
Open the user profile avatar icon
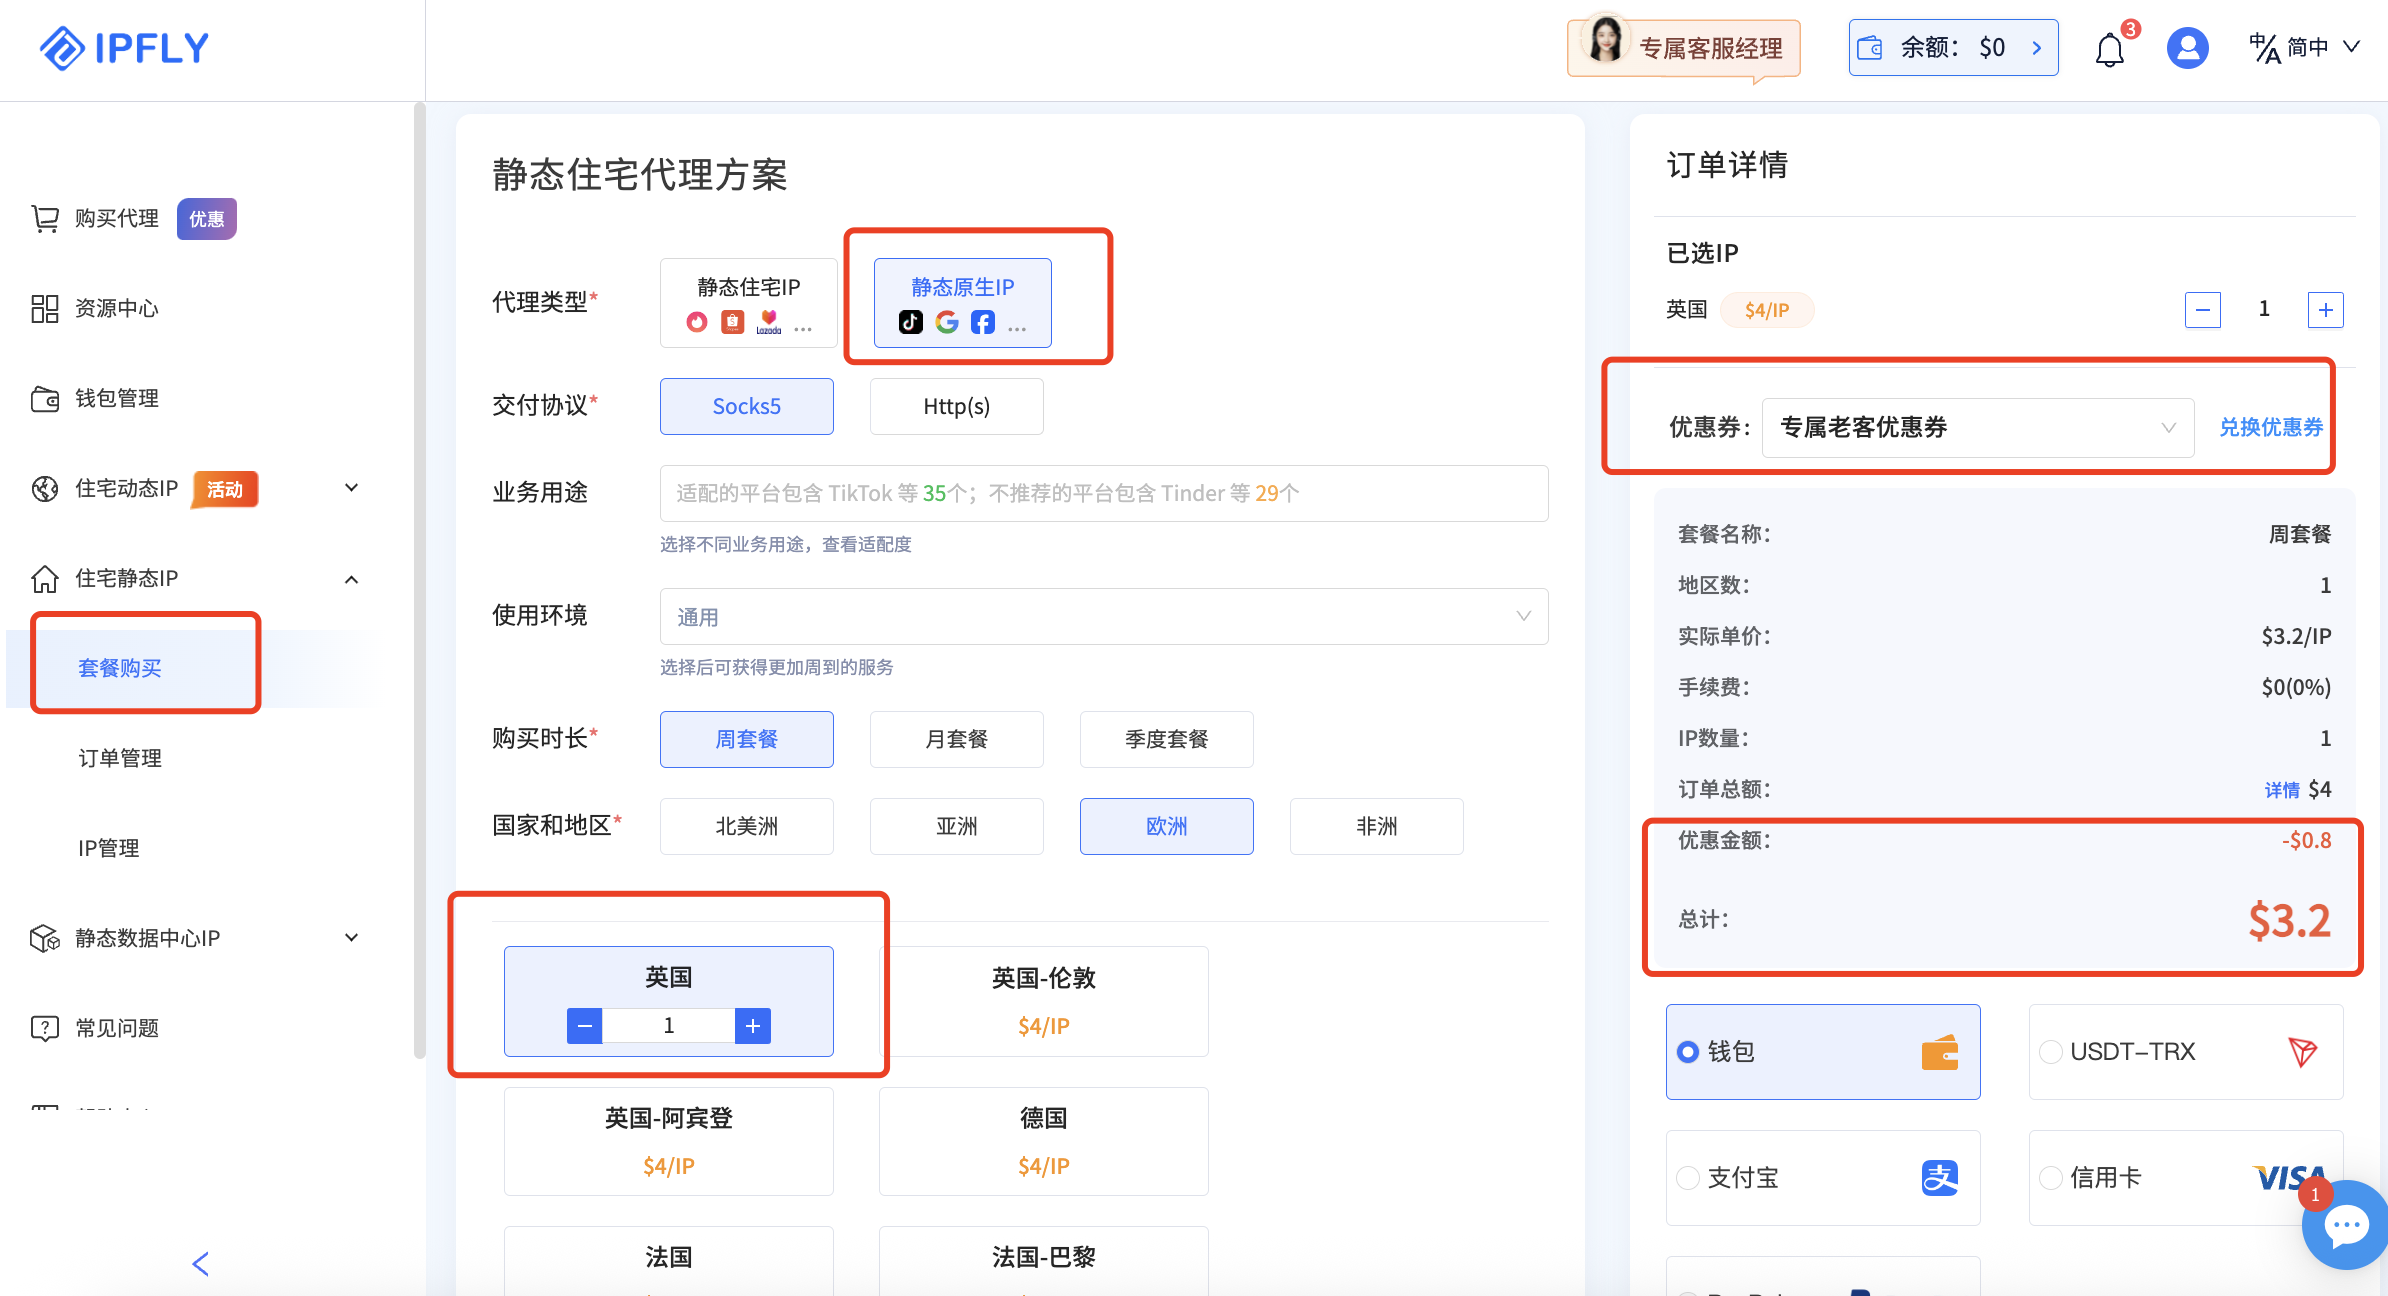coord(2187,48)
